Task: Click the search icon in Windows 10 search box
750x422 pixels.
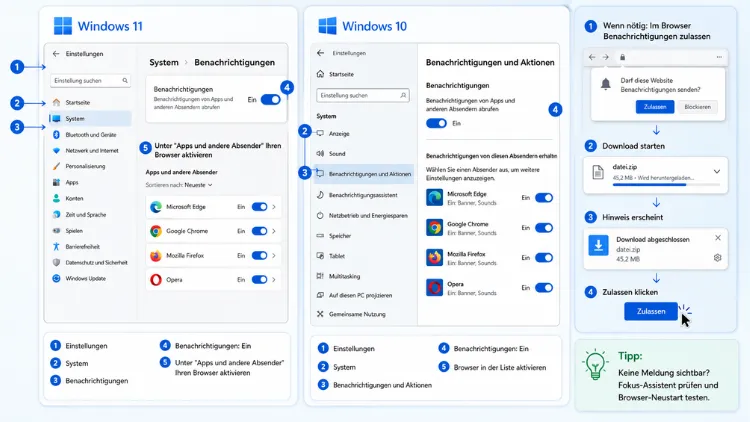Action: [403, 95]
